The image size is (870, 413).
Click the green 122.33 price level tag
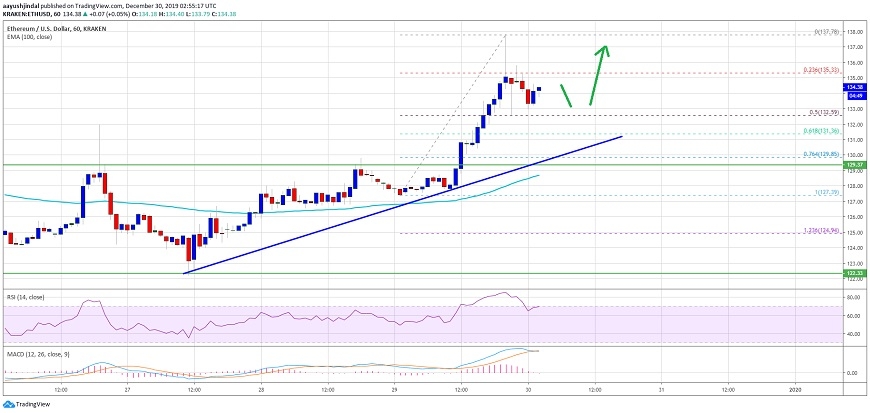[854, 273]
